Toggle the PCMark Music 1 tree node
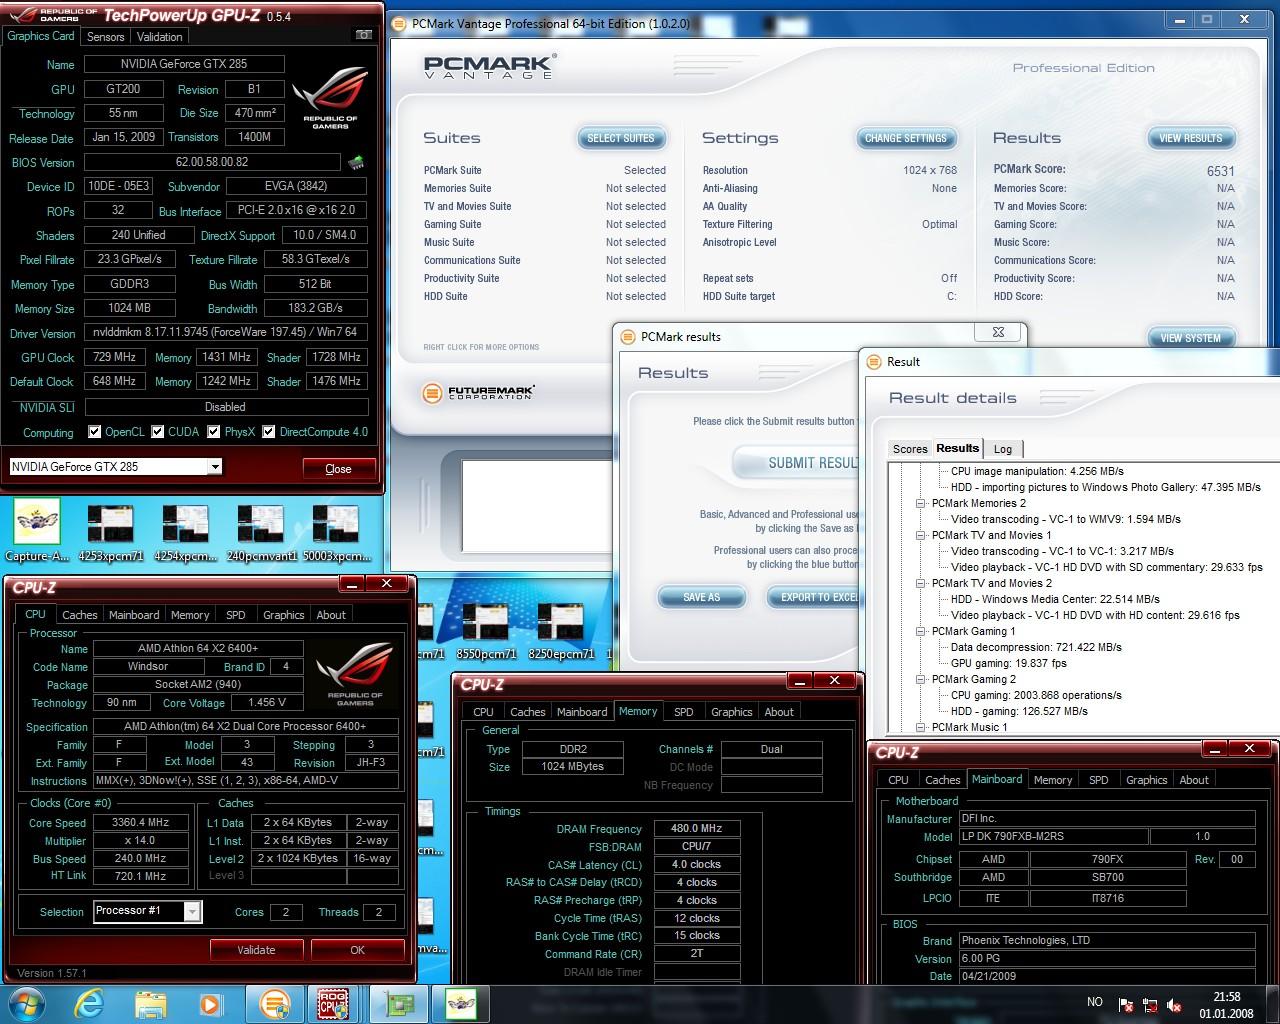Screen dimensions: 1280x1024 920,727
